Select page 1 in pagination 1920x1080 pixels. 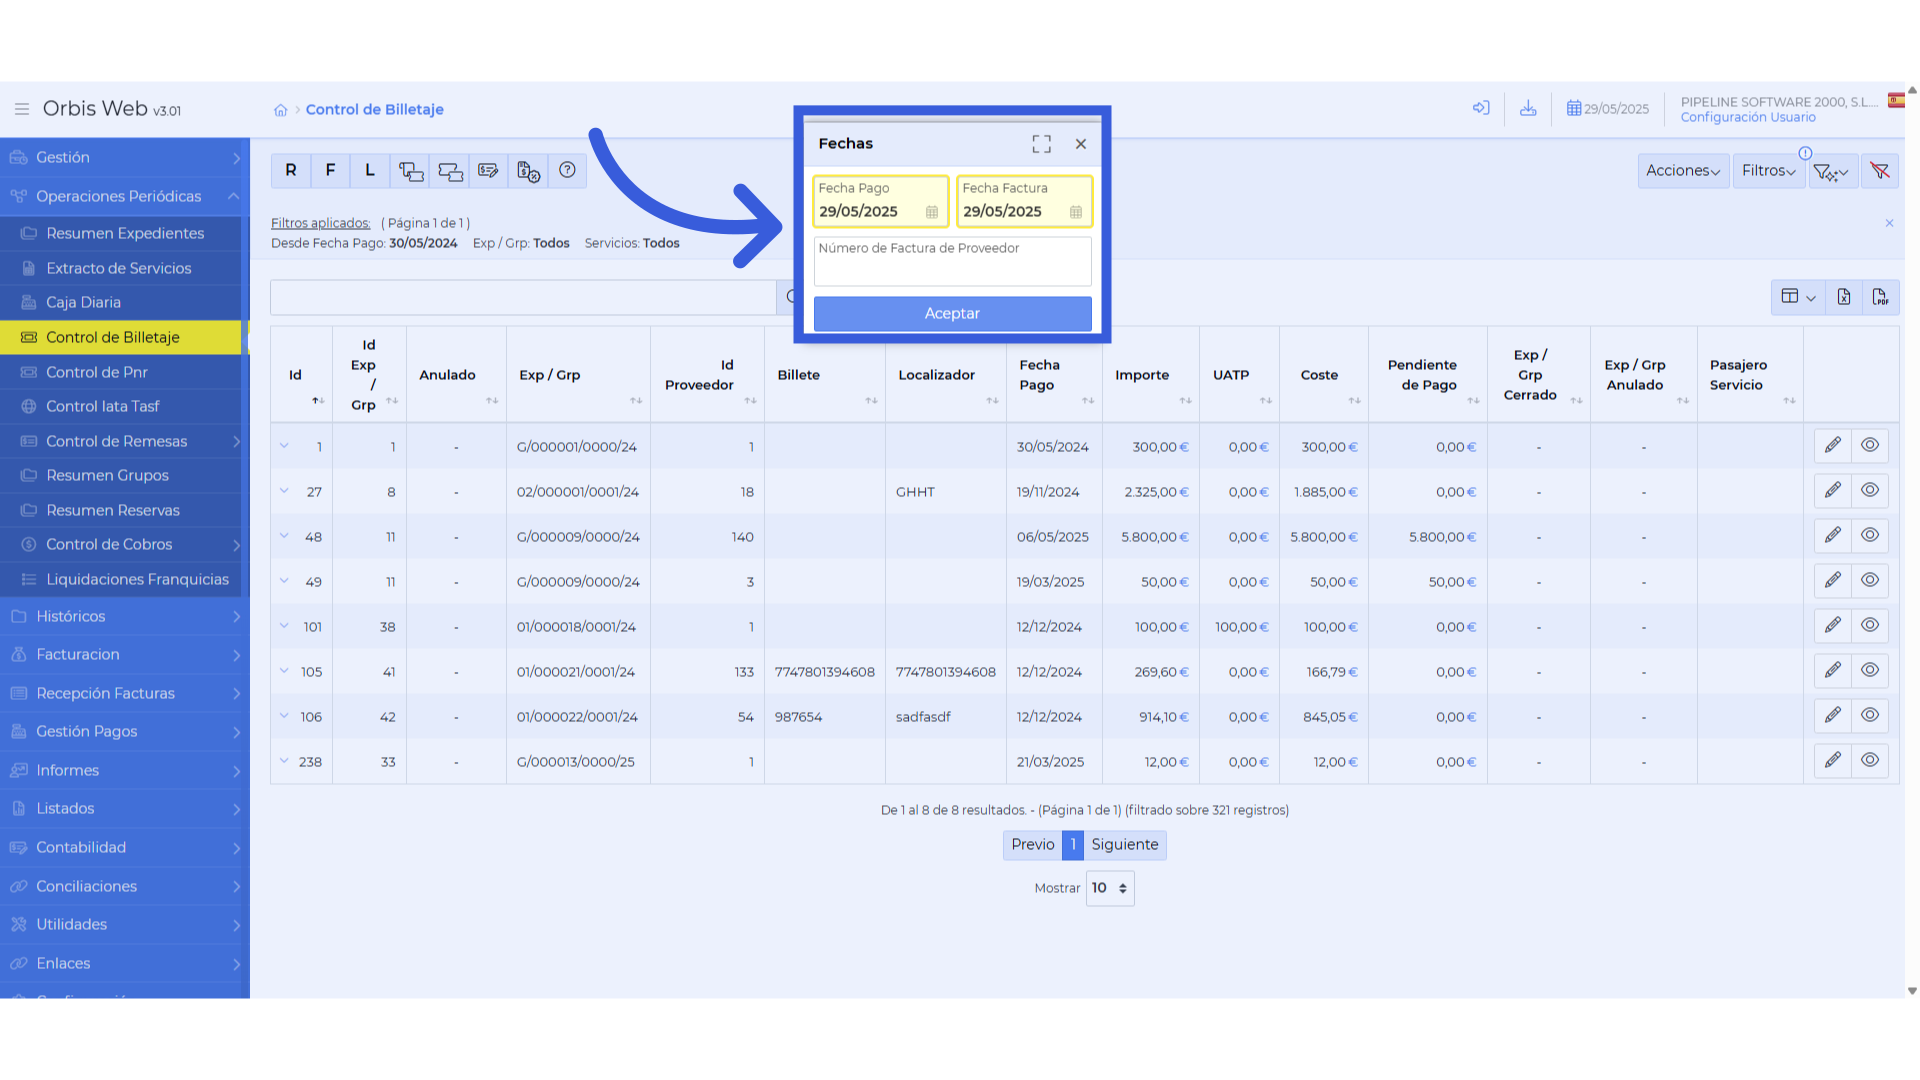click(1073, 845)
